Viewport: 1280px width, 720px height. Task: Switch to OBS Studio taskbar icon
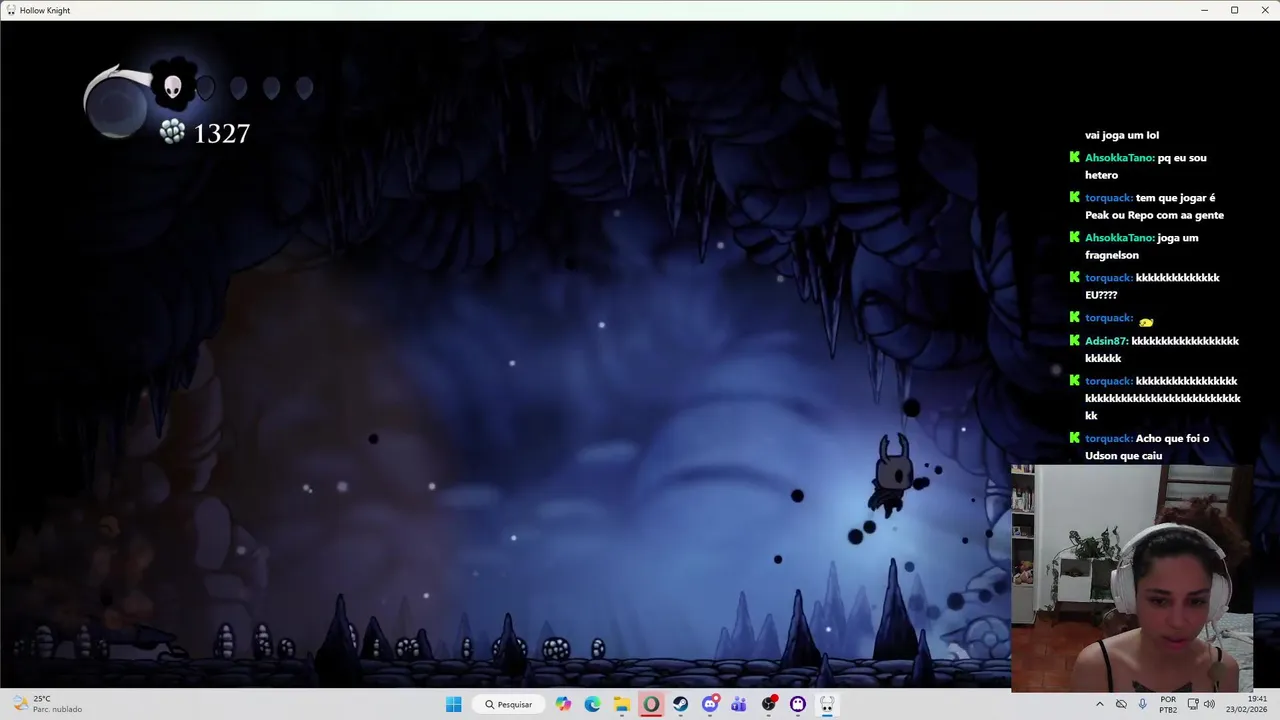[769, 704]
